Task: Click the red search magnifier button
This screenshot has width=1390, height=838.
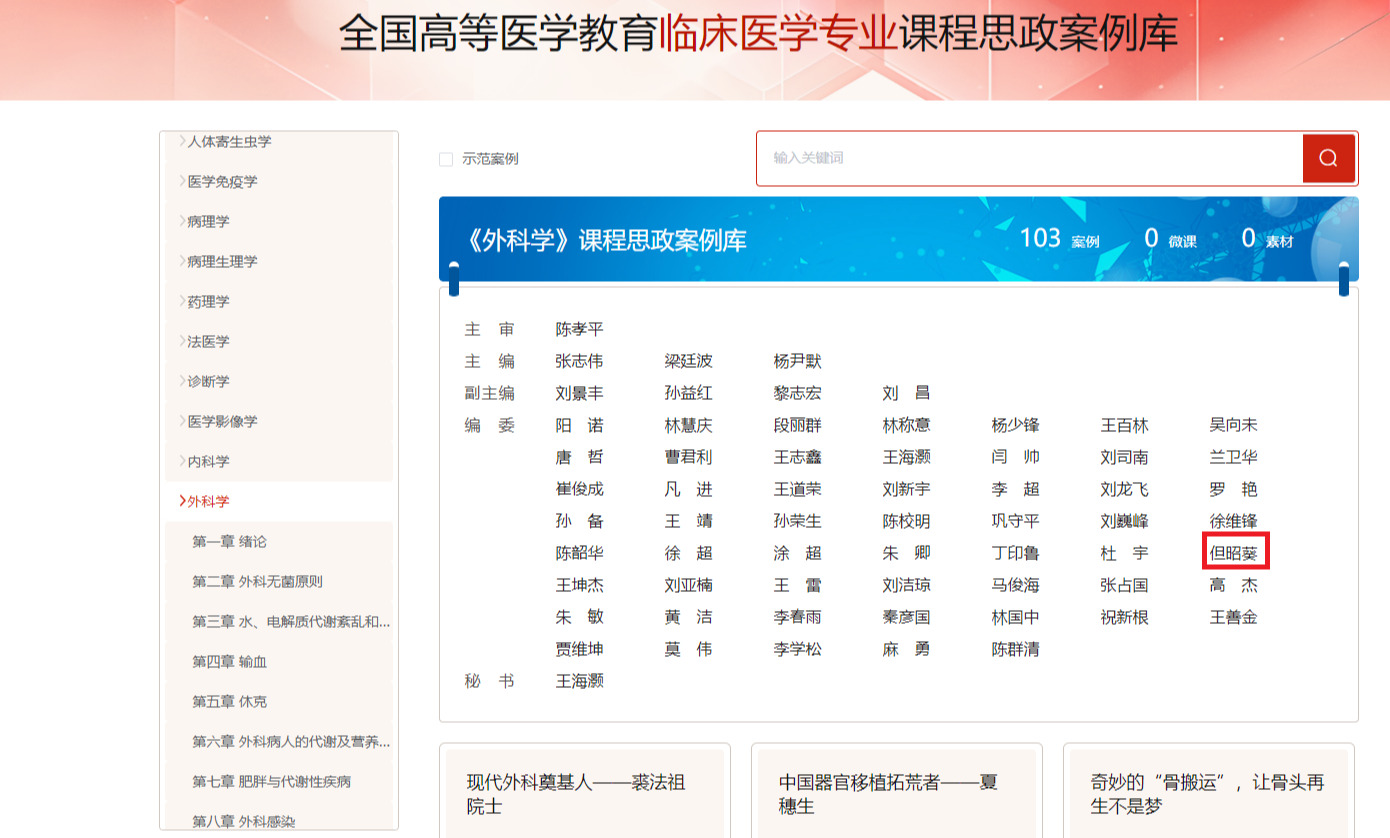Action: pyautogui.click(x=1328, y=158)
